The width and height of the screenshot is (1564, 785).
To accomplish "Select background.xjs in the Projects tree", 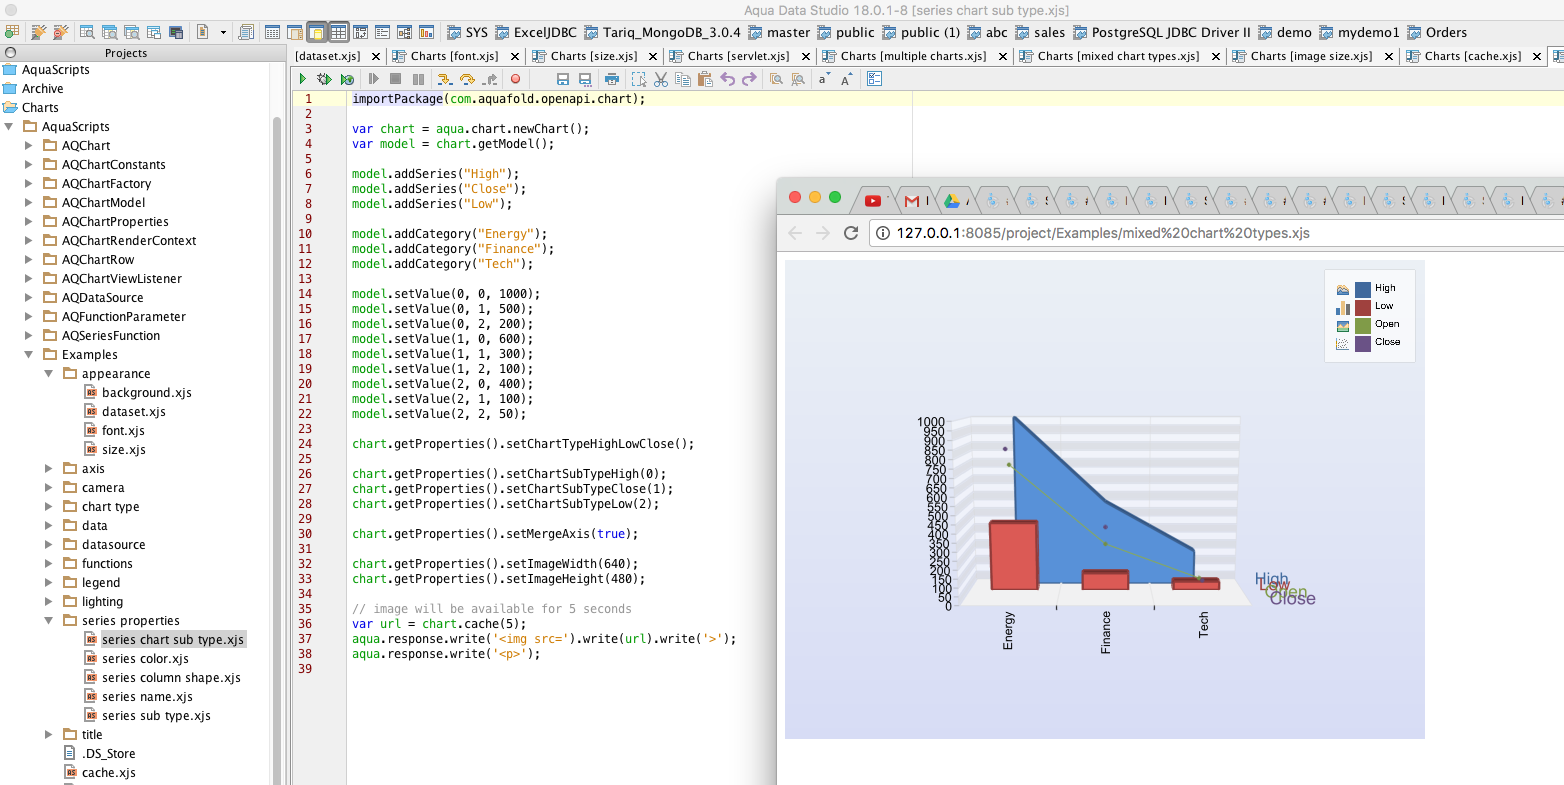I will (x=147, y=393).
